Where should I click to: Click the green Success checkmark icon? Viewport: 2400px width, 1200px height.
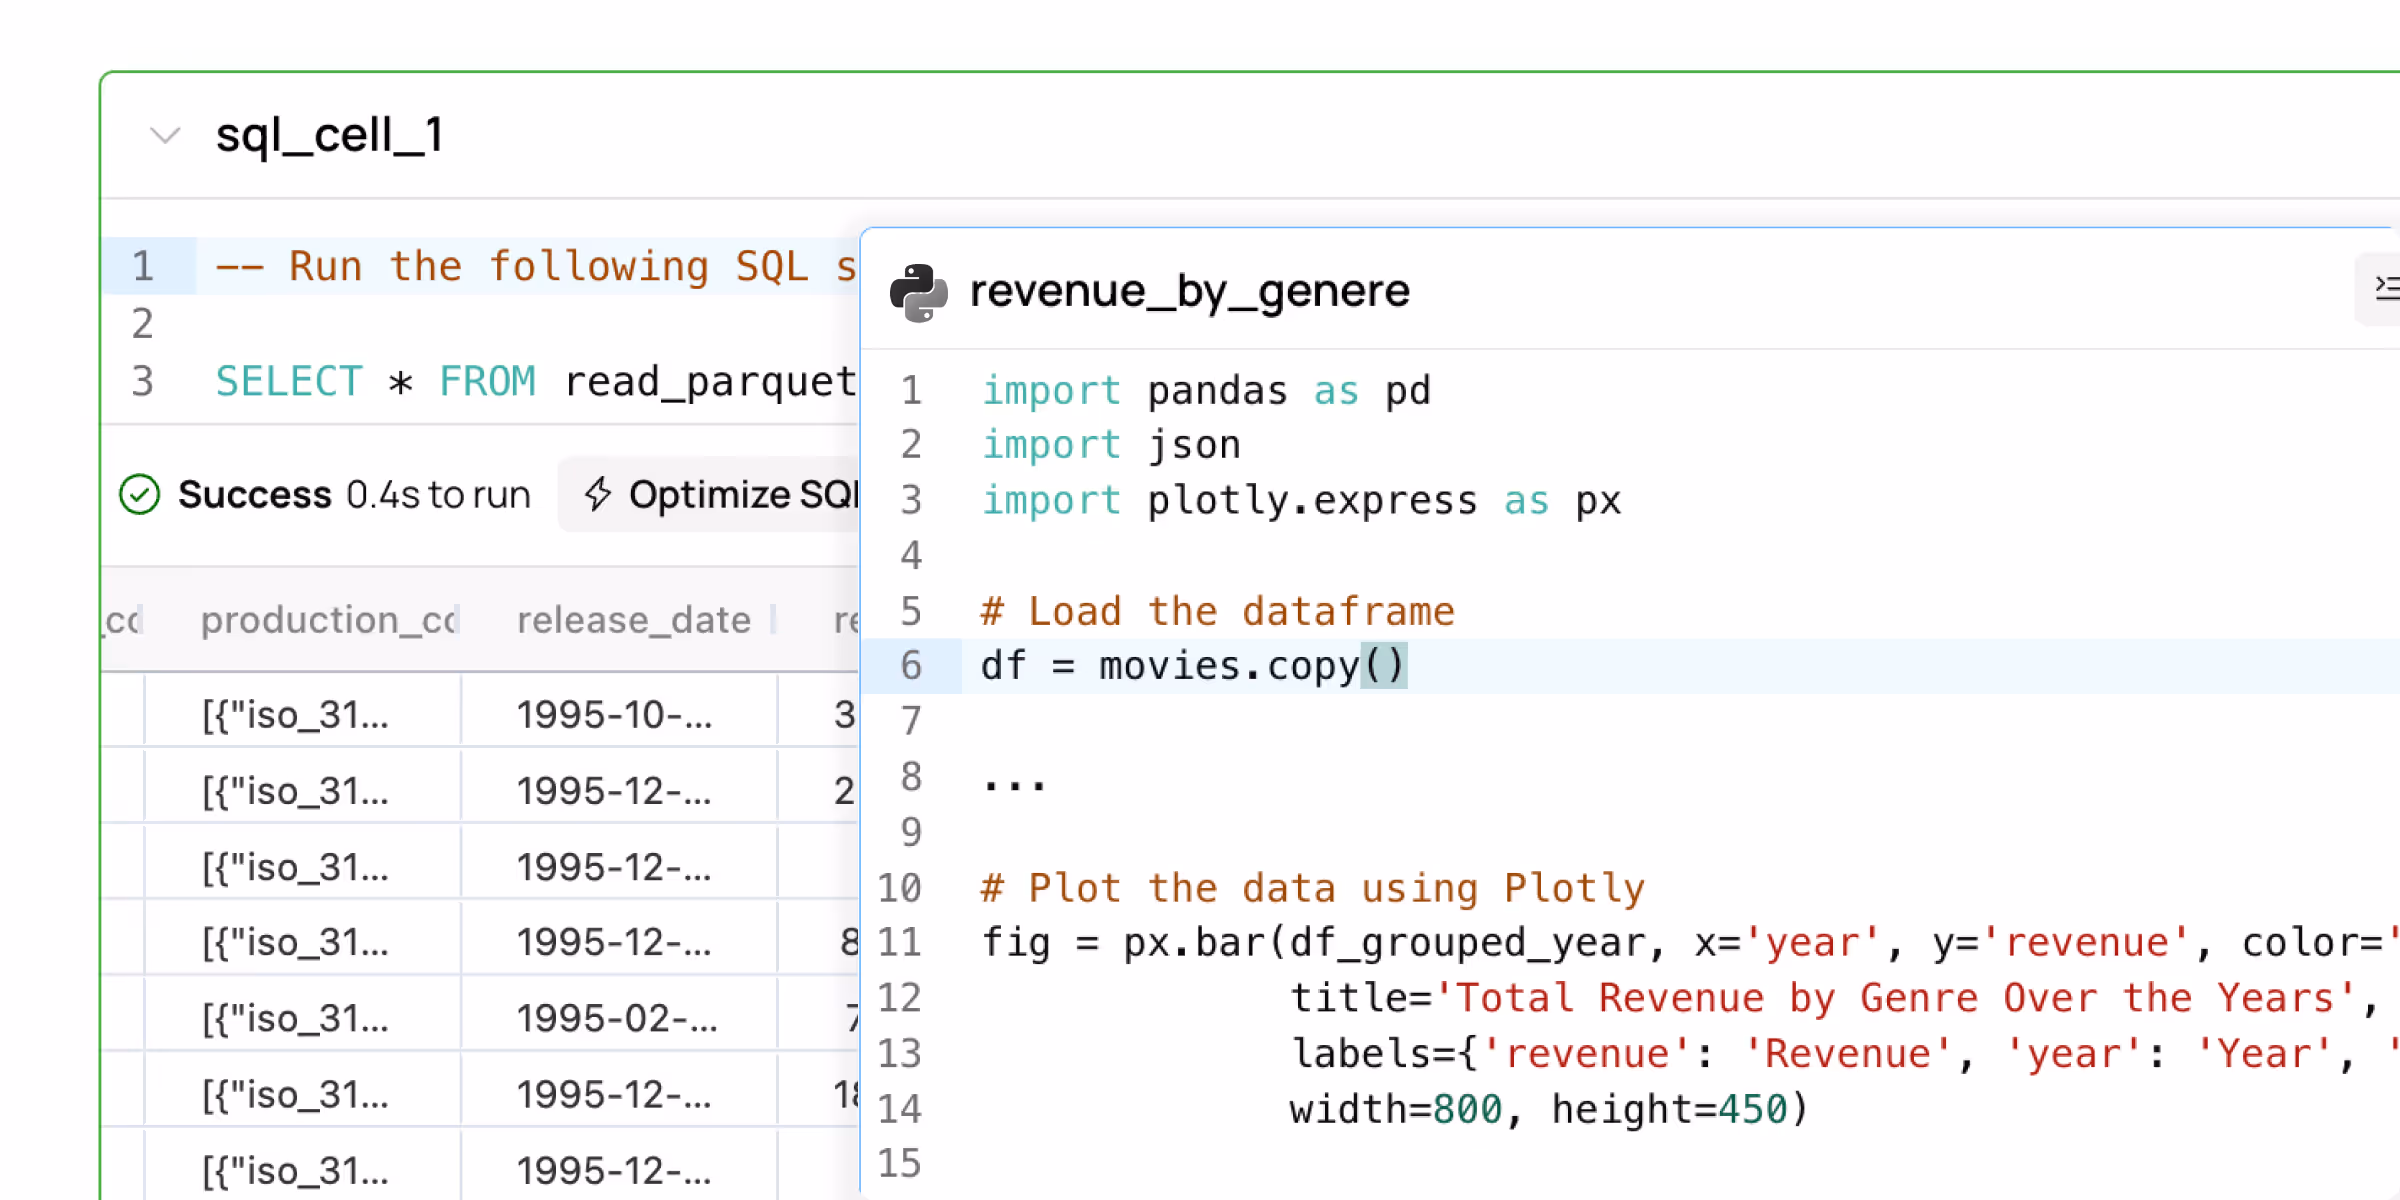[x=139, y=495]
